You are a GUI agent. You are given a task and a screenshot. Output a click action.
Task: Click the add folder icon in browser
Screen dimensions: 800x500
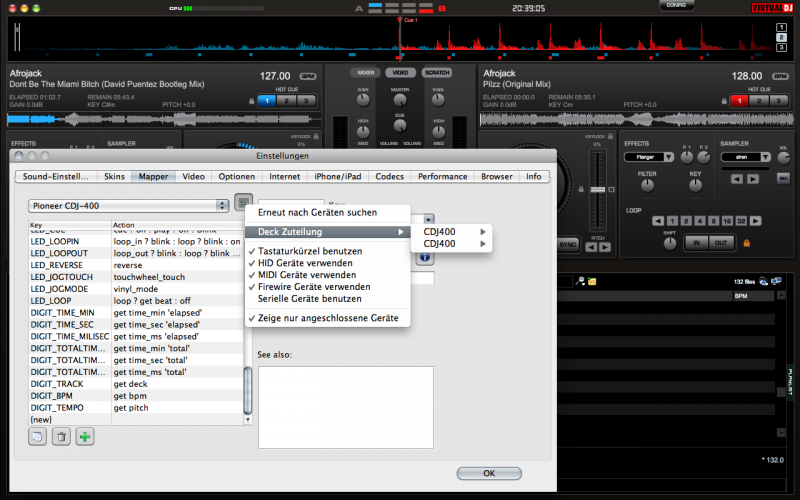[x=592, y=281]
